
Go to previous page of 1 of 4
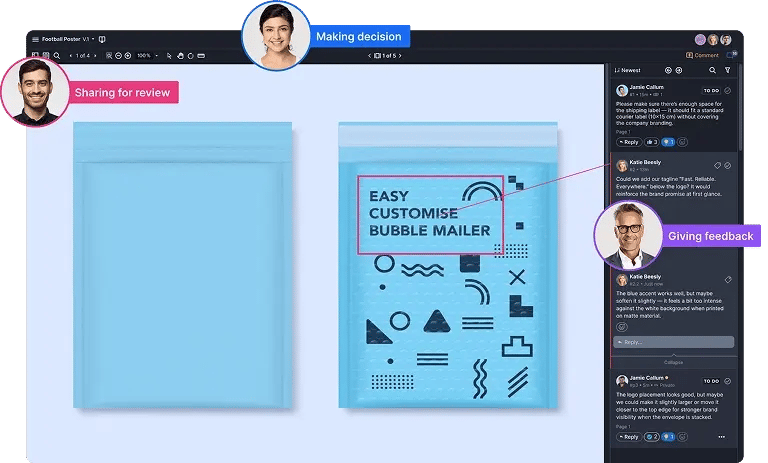[x=71, y=56]
